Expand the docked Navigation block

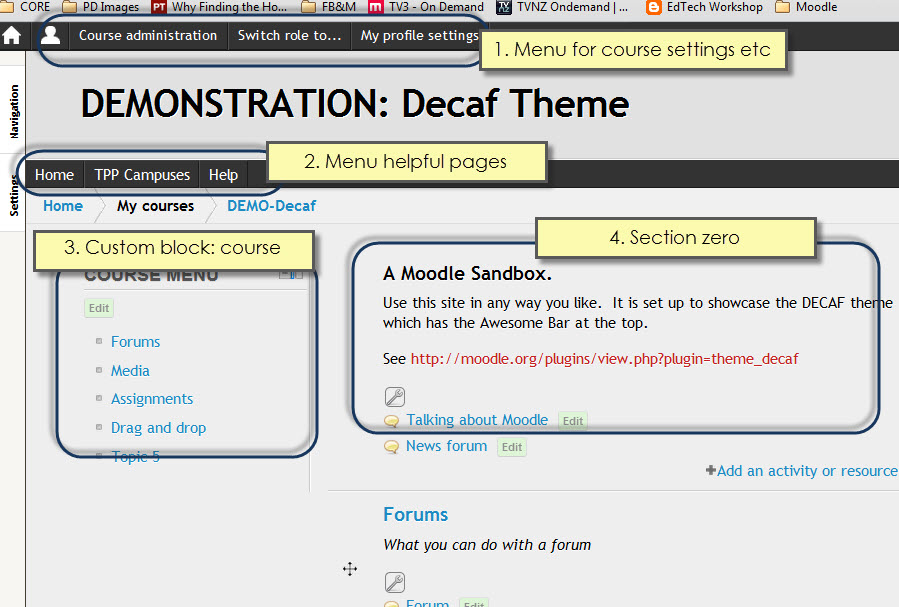pyautogui.click(x=14, y=111)
